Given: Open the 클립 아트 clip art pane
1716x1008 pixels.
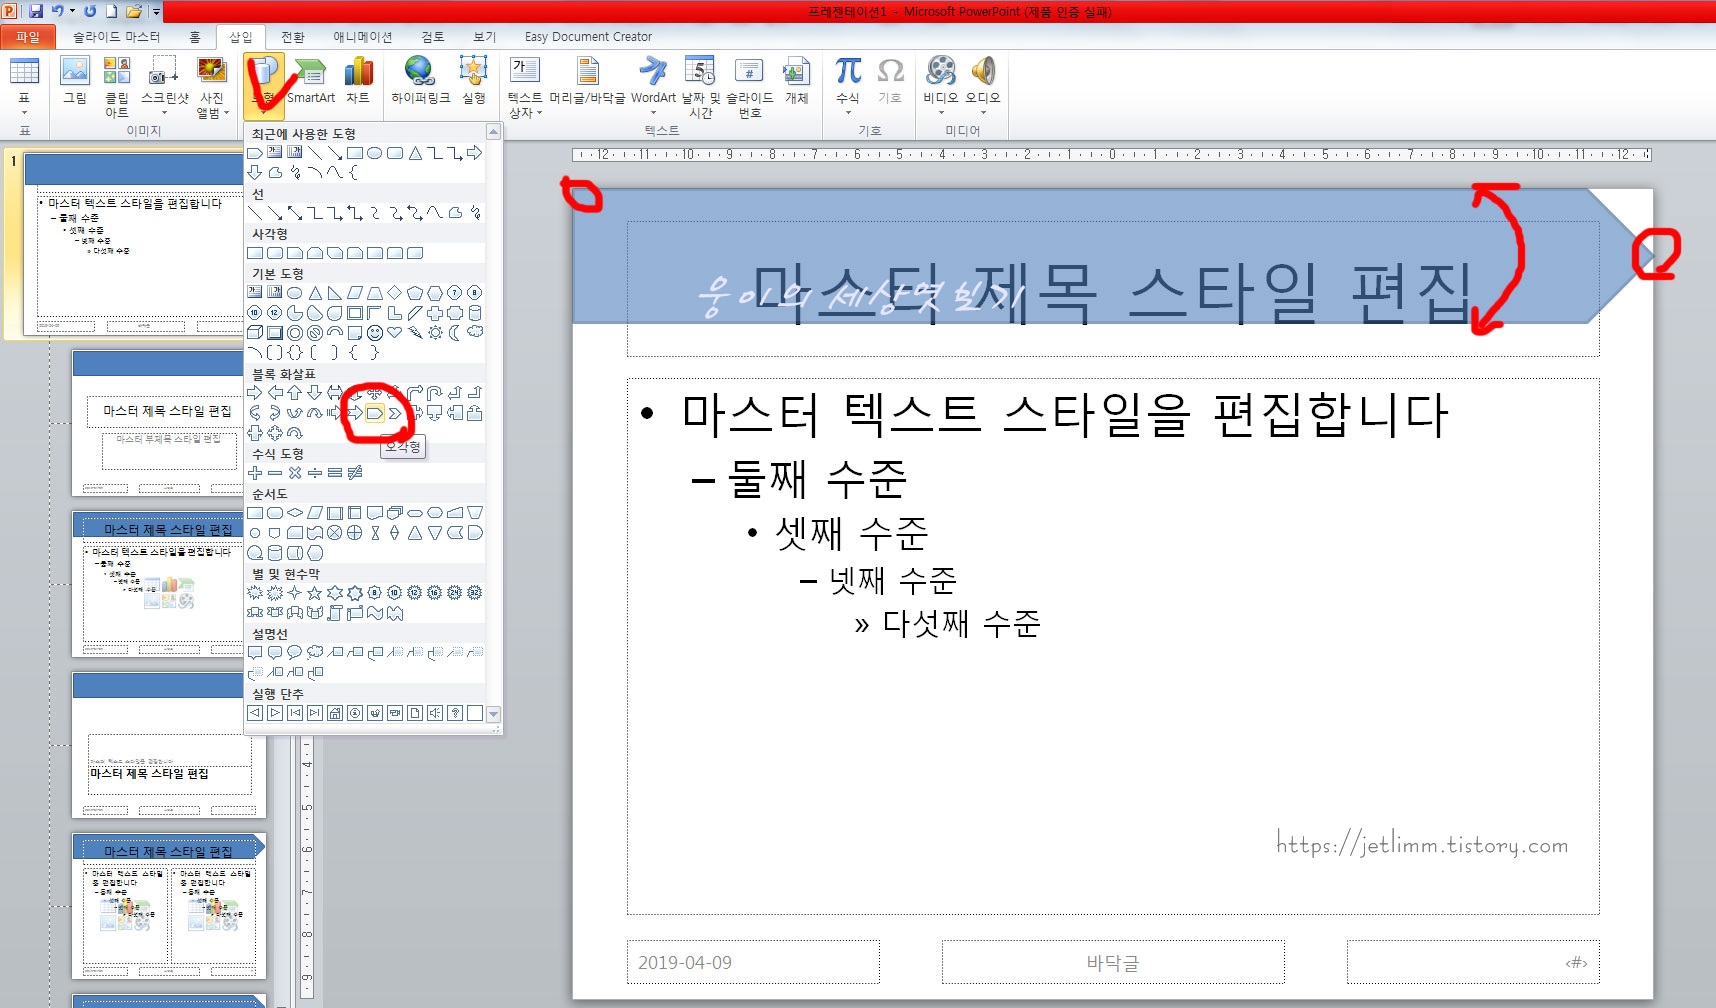Looking at the screenshot, I should pos(117,86).
